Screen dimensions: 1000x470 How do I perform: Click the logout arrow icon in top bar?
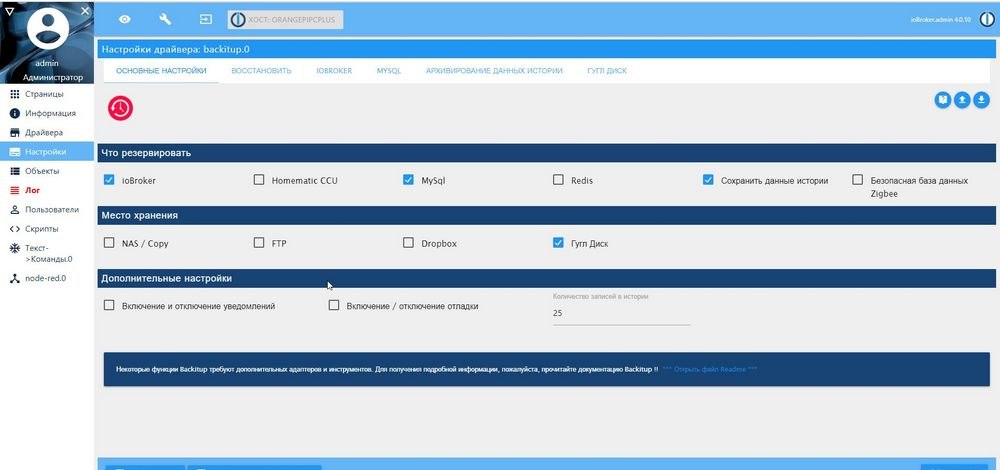tap(205, 19)
